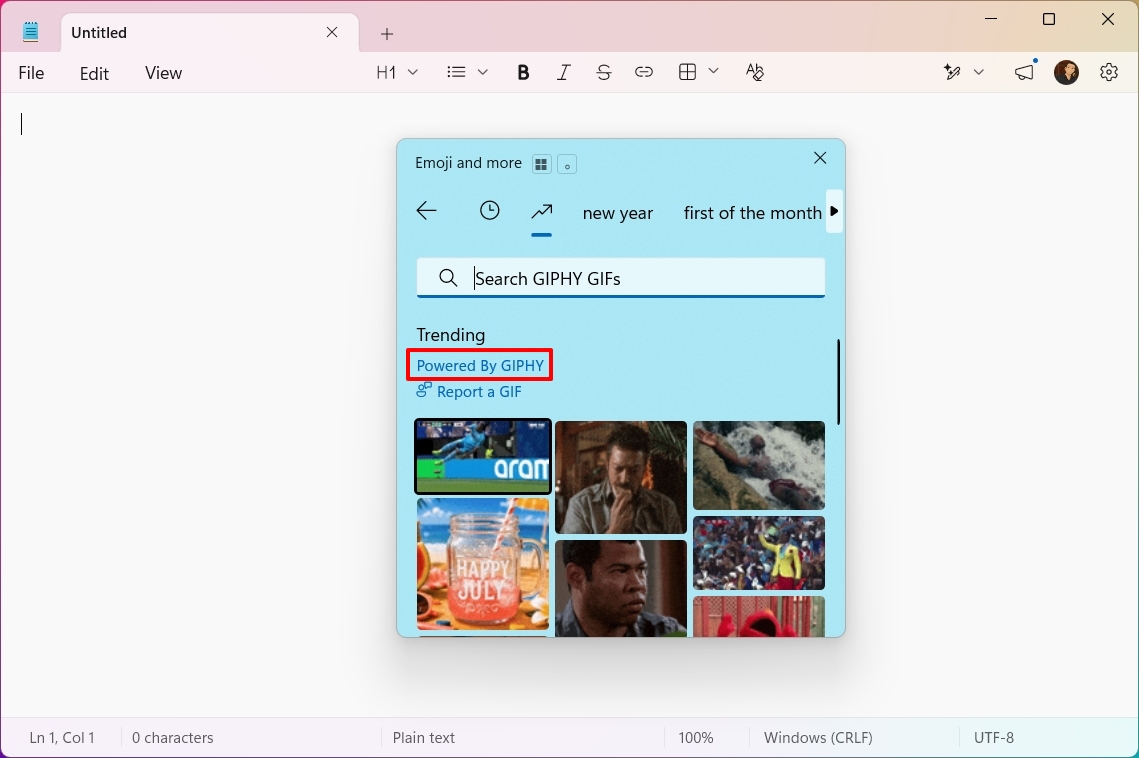
Task: Open Notepad settings gear
Action: pos(1108,72)
